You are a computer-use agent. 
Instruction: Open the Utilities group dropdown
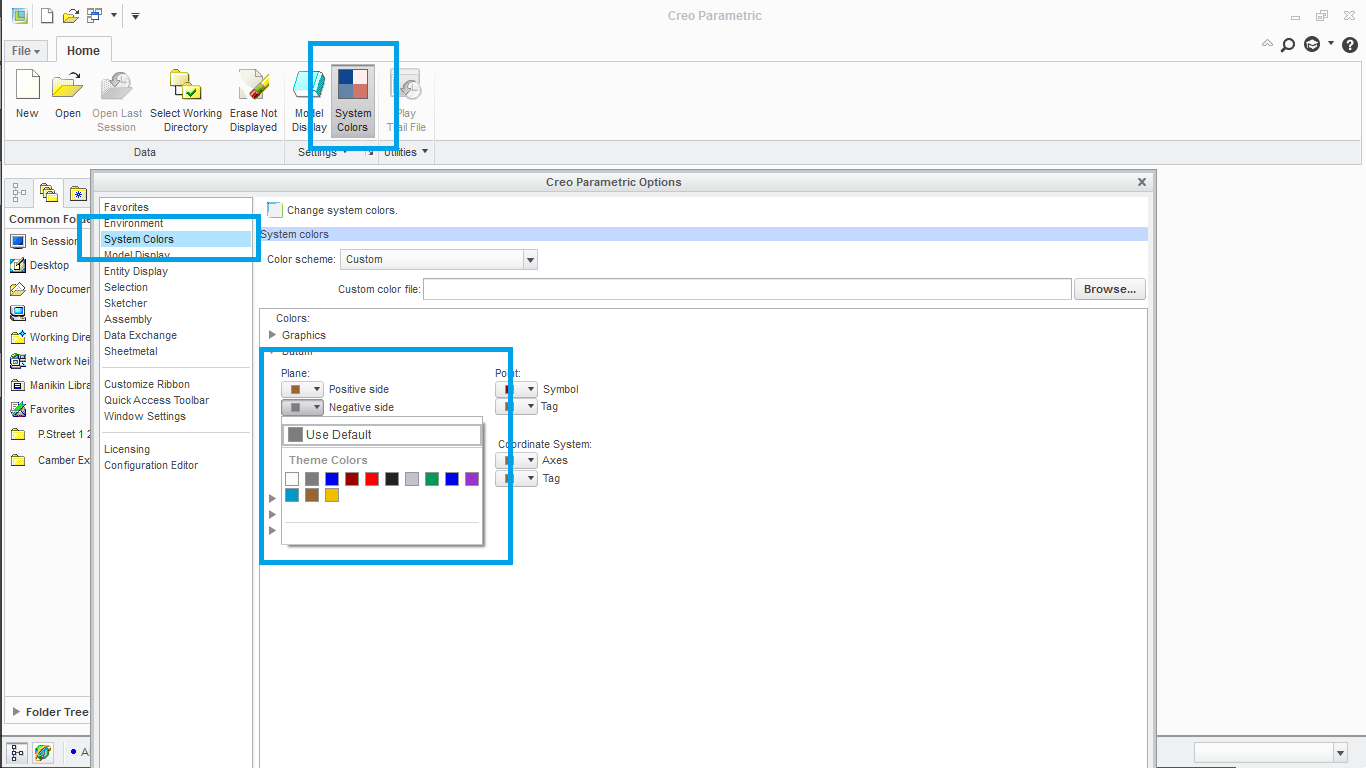click(x=406, y=152)
